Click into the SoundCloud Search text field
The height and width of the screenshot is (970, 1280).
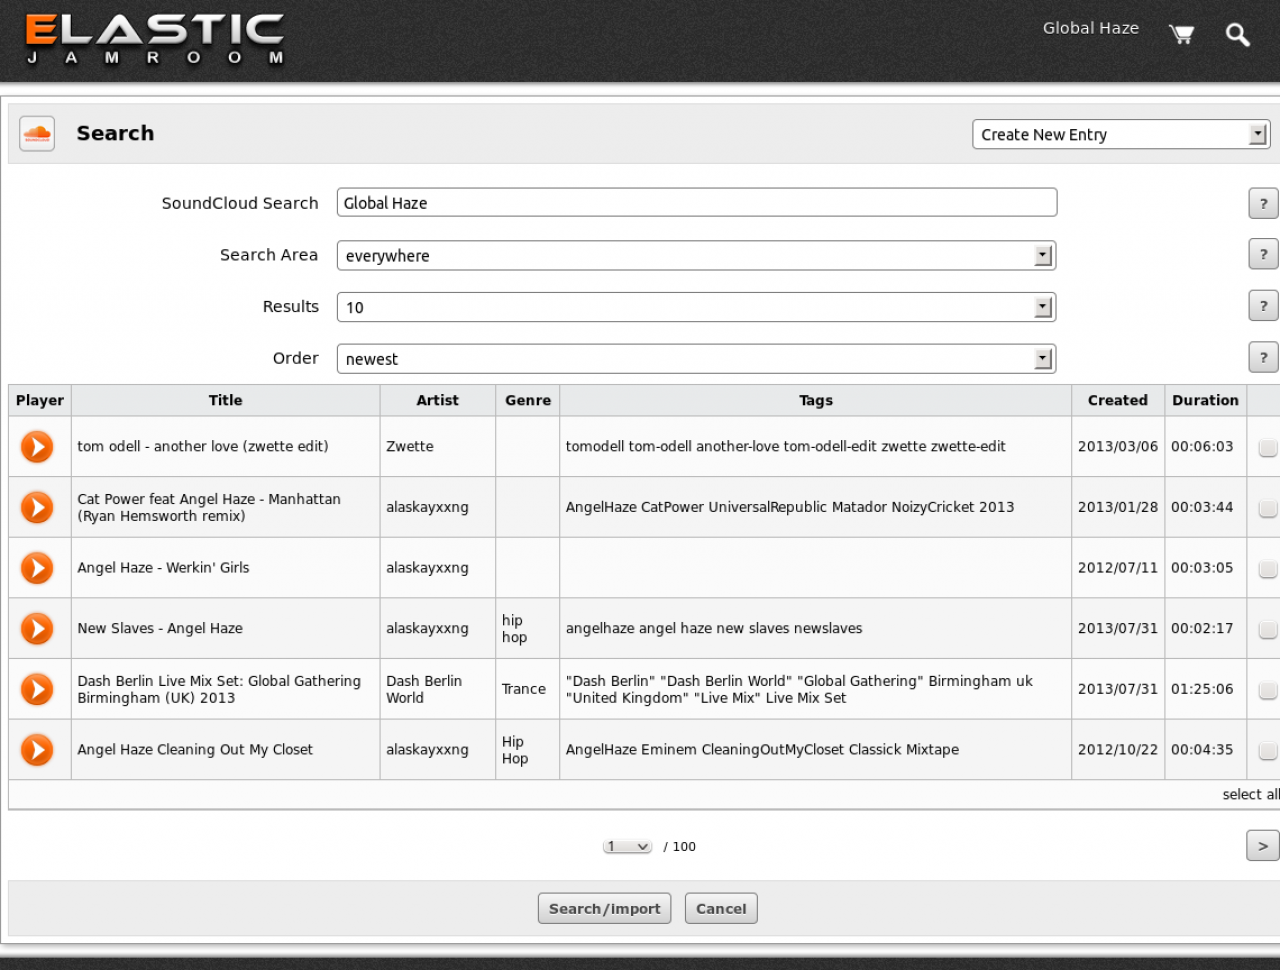click(696, 203)
